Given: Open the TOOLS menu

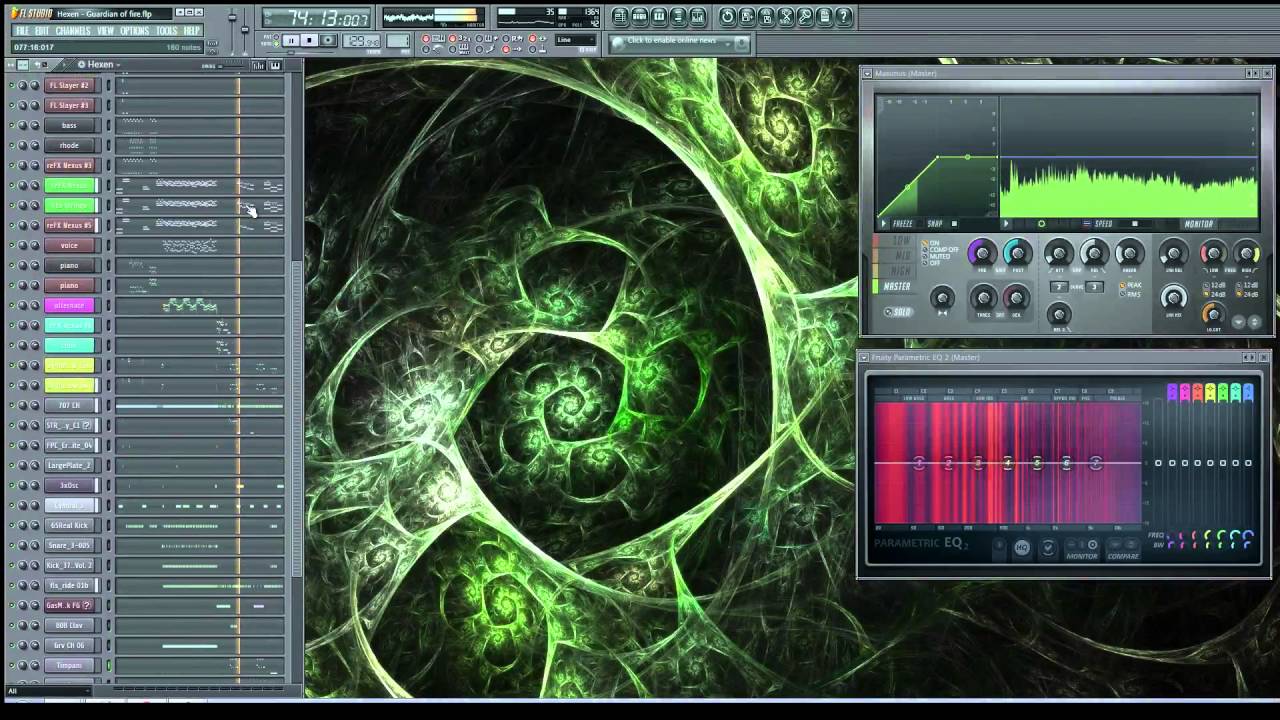Looking at the screenshot, I should 166,30.
